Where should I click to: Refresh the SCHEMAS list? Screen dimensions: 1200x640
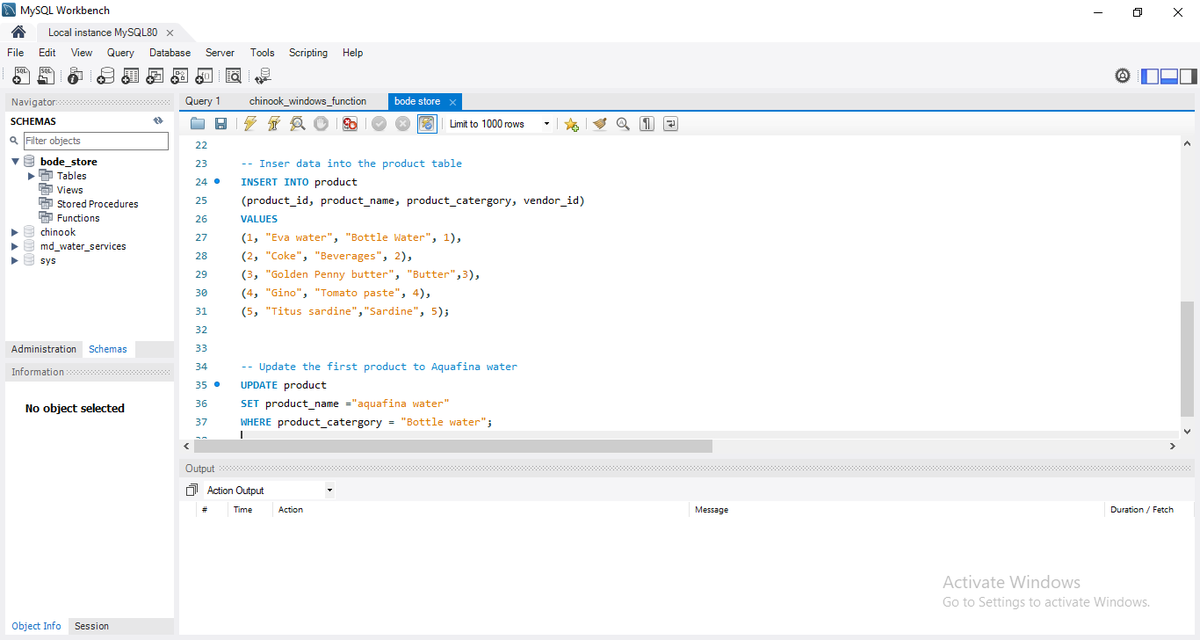(158, 121)
